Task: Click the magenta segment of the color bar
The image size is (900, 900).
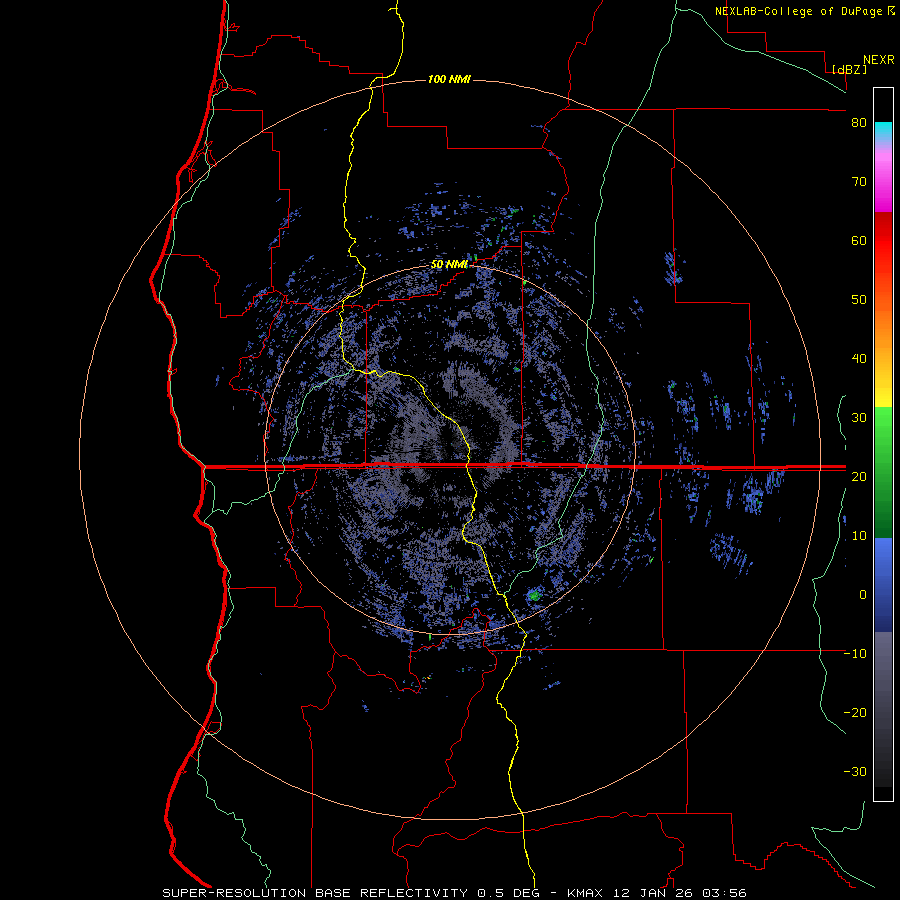Action: (883, 184)
